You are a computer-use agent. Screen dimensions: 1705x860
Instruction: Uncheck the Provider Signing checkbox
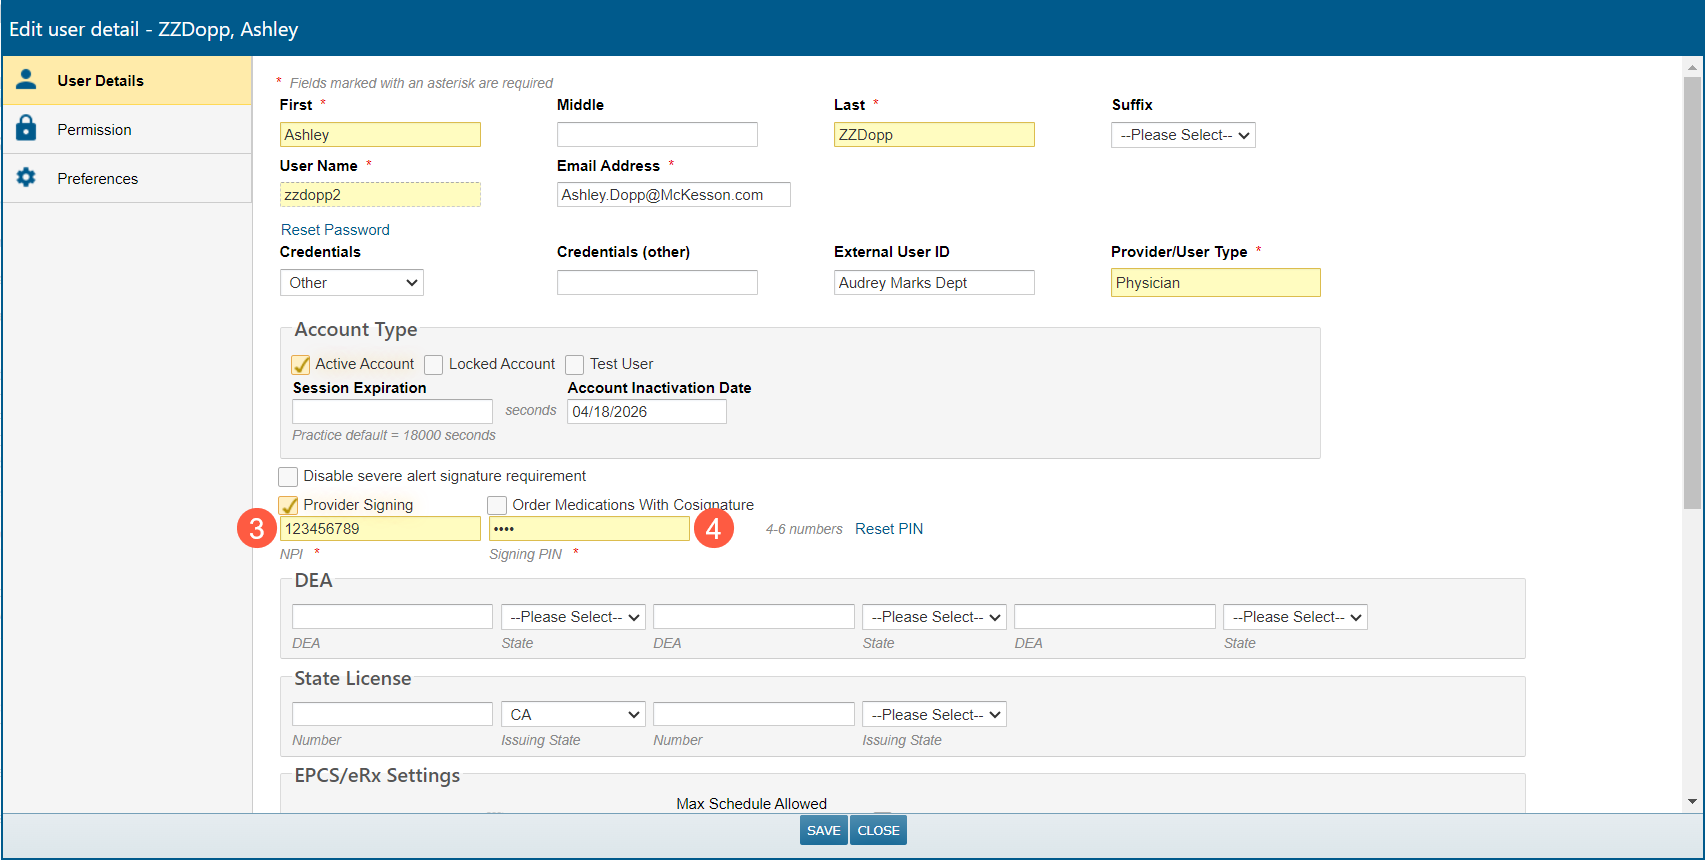click(x=289, y=506)
